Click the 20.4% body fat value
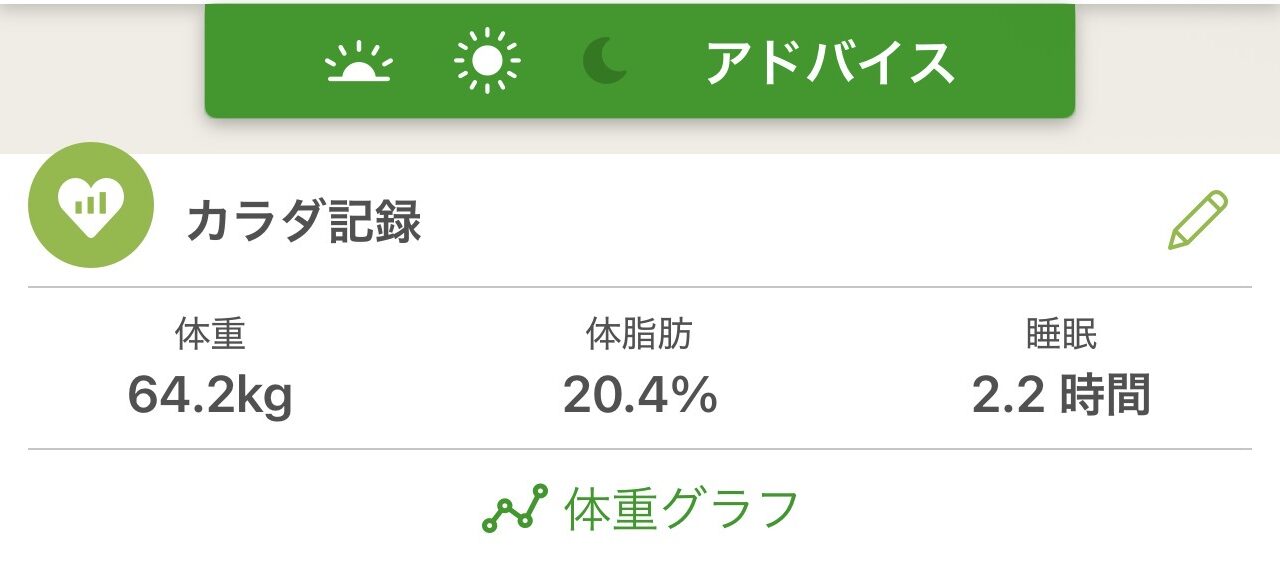1280x561 pixels. click(640, 395)
